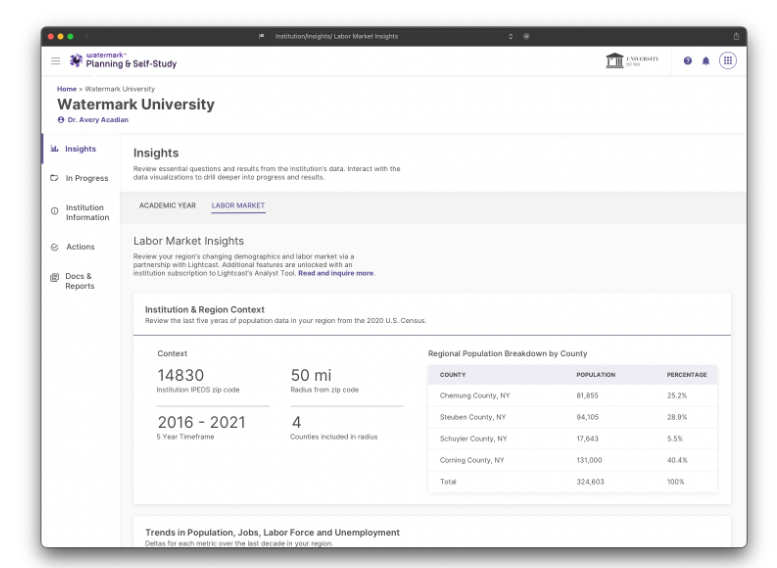
Task: Open the app grid launcher icon
Action: [727, 61]
